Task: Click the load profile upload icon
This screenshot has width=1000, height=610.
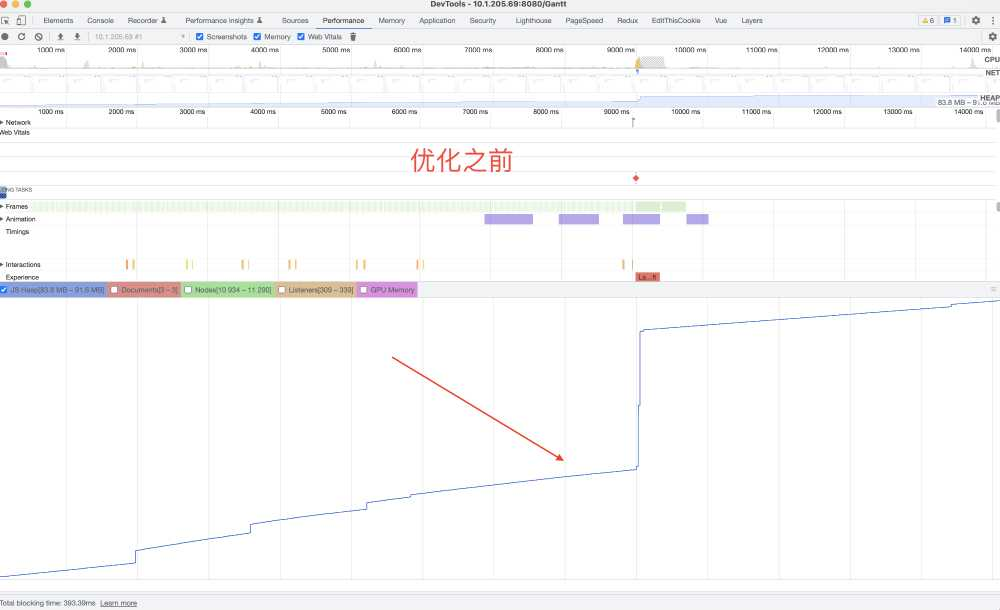Action: (61, 37)
